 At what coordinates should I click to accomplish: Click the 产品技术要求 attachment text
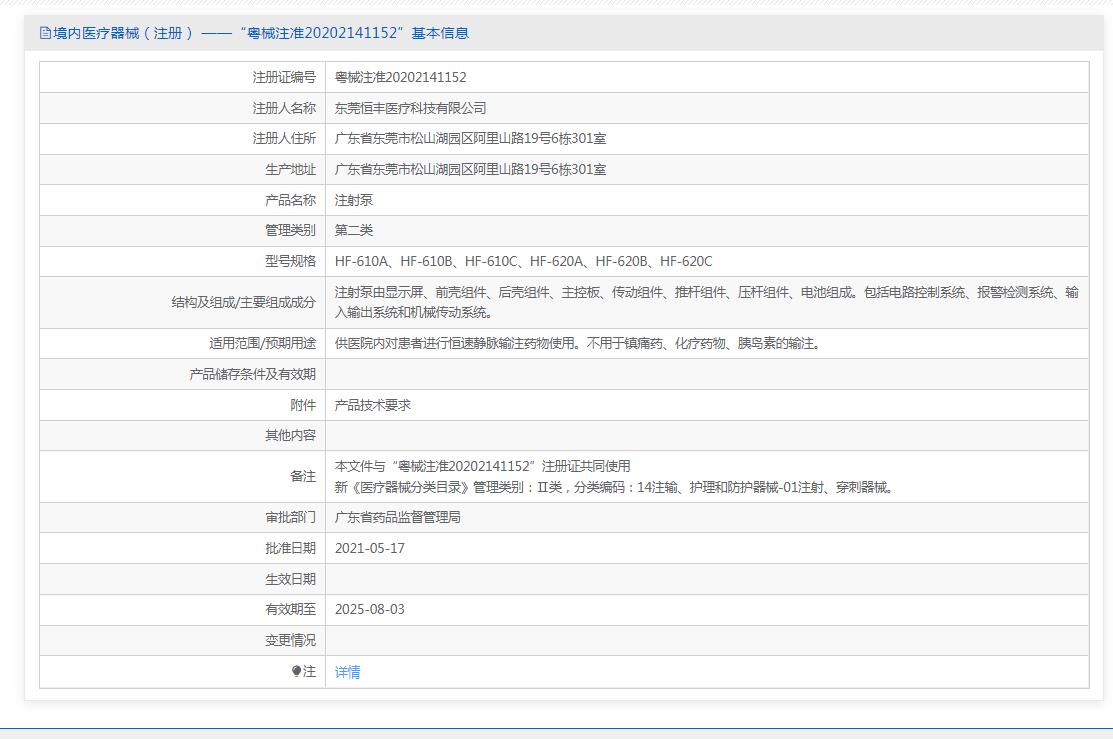point(373,405)
